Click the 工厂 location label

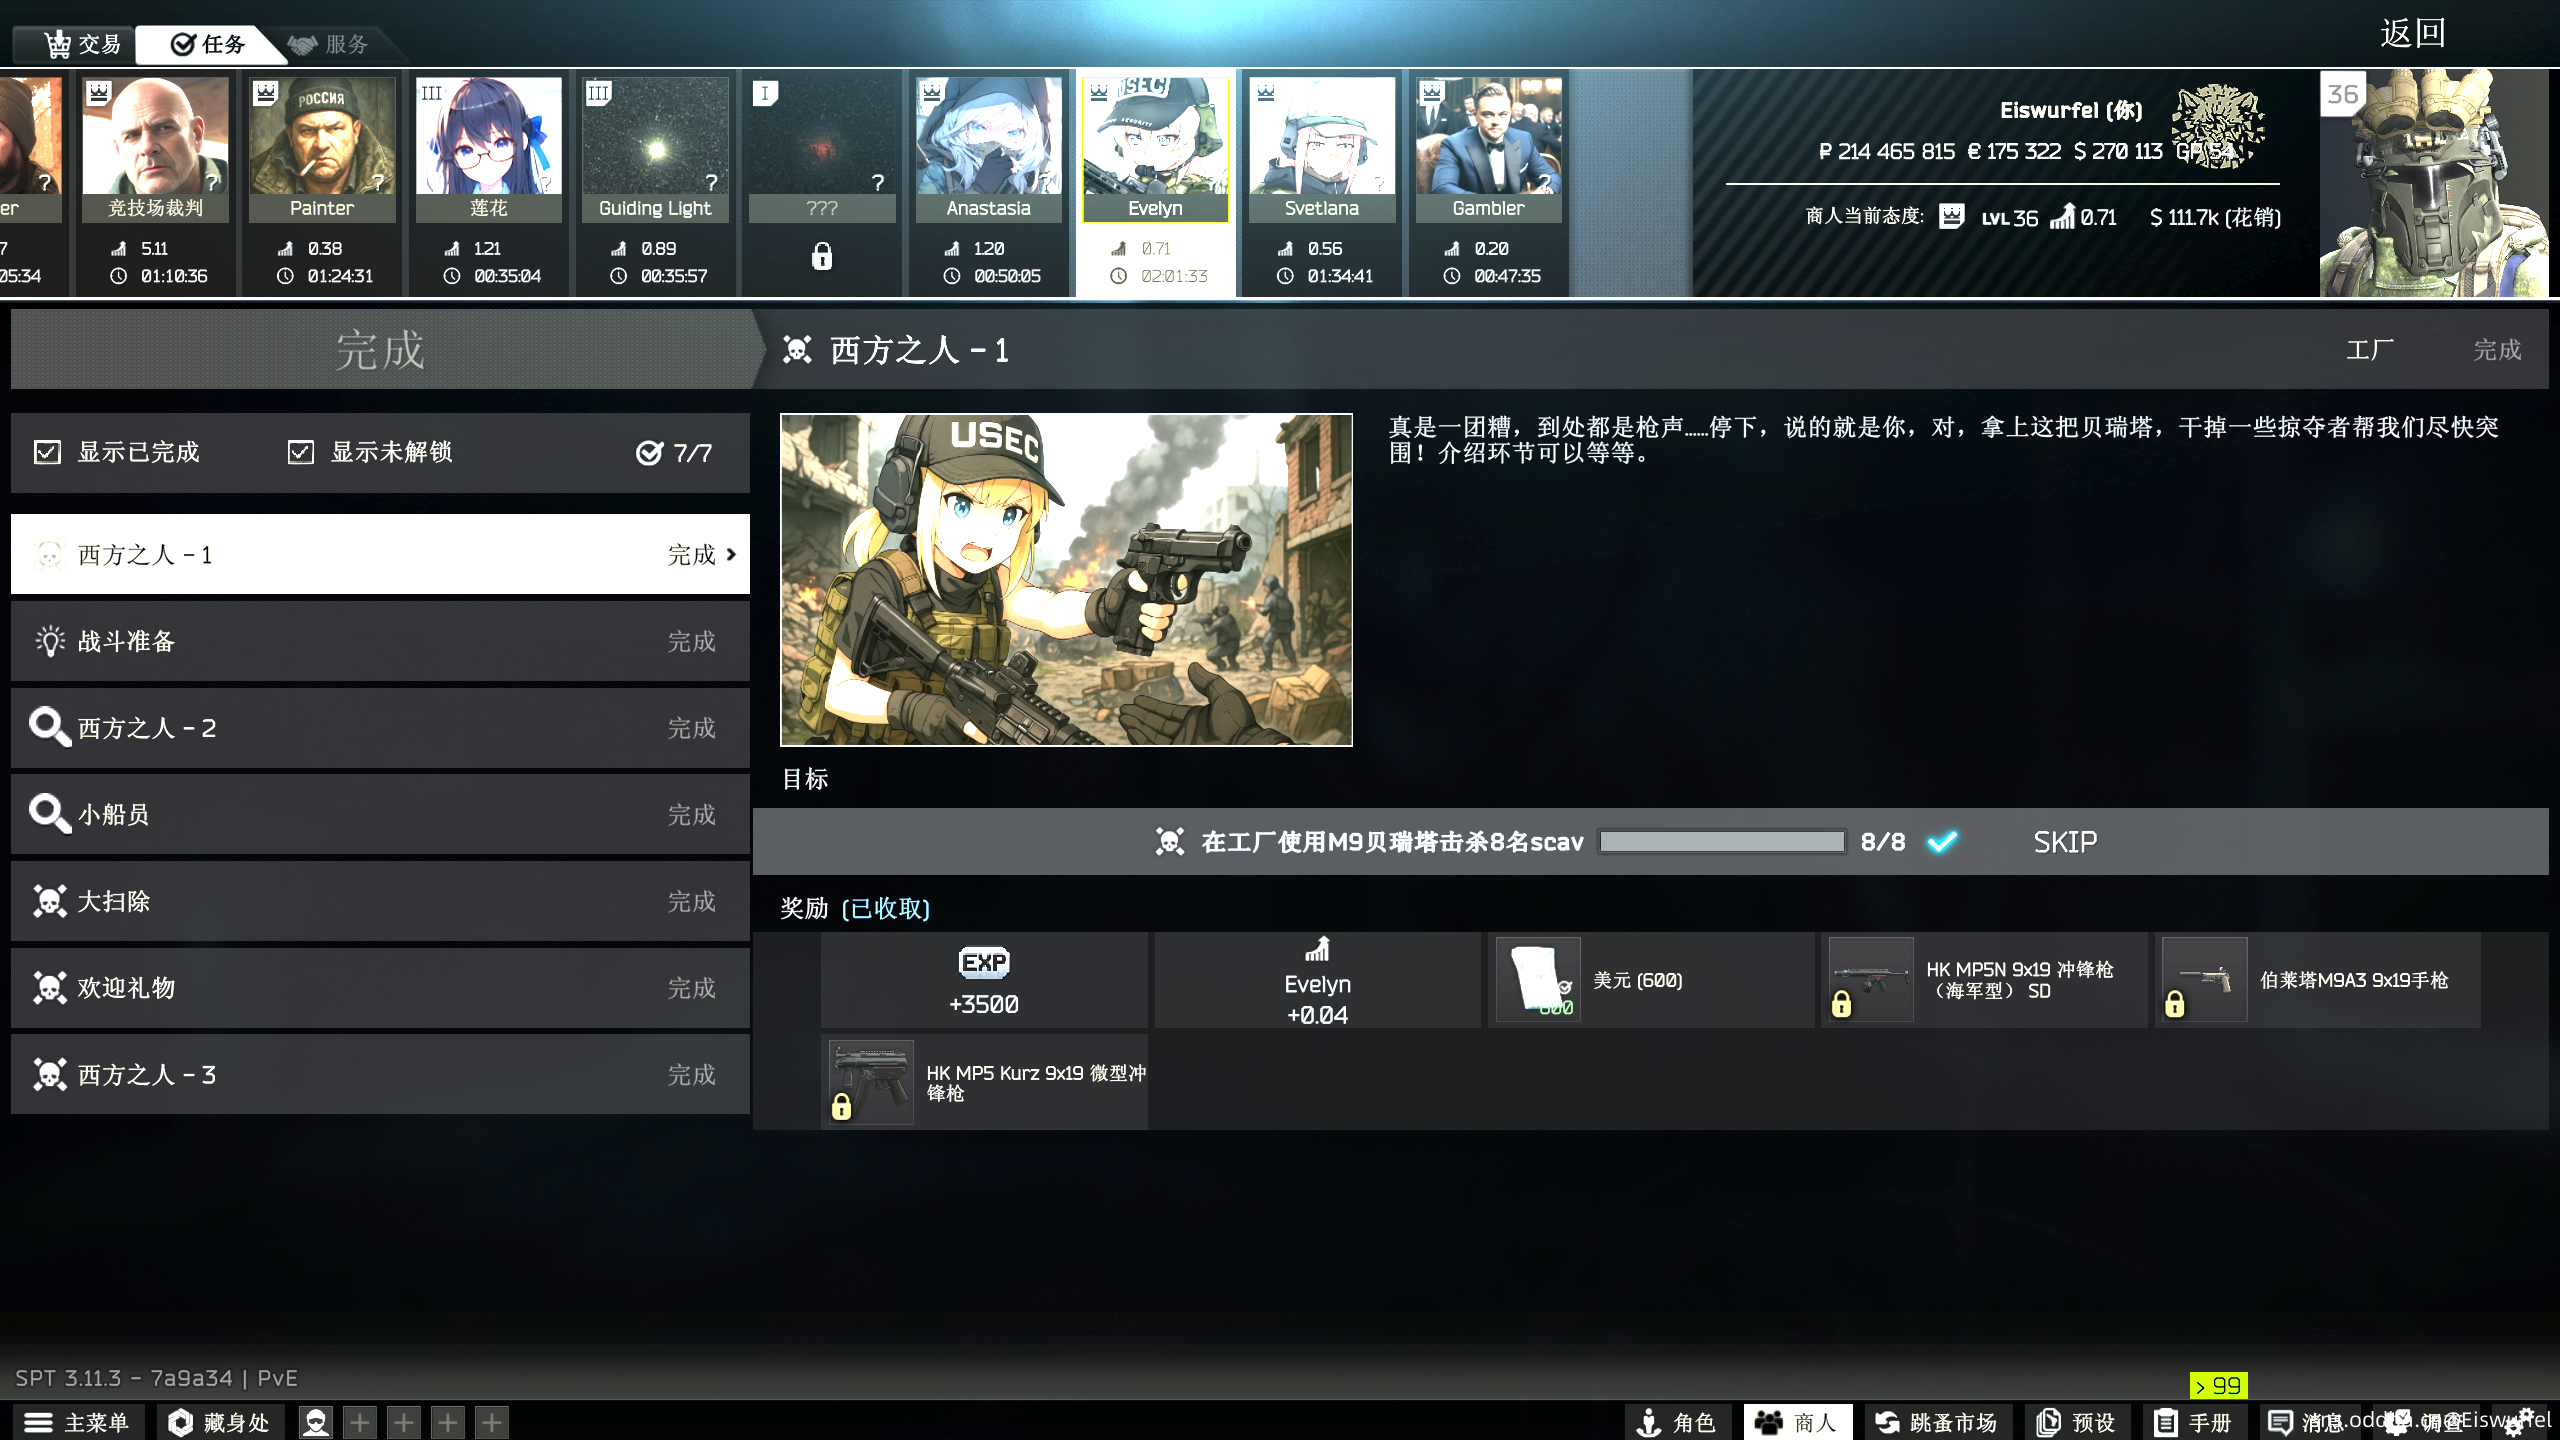click(2369, 350)
